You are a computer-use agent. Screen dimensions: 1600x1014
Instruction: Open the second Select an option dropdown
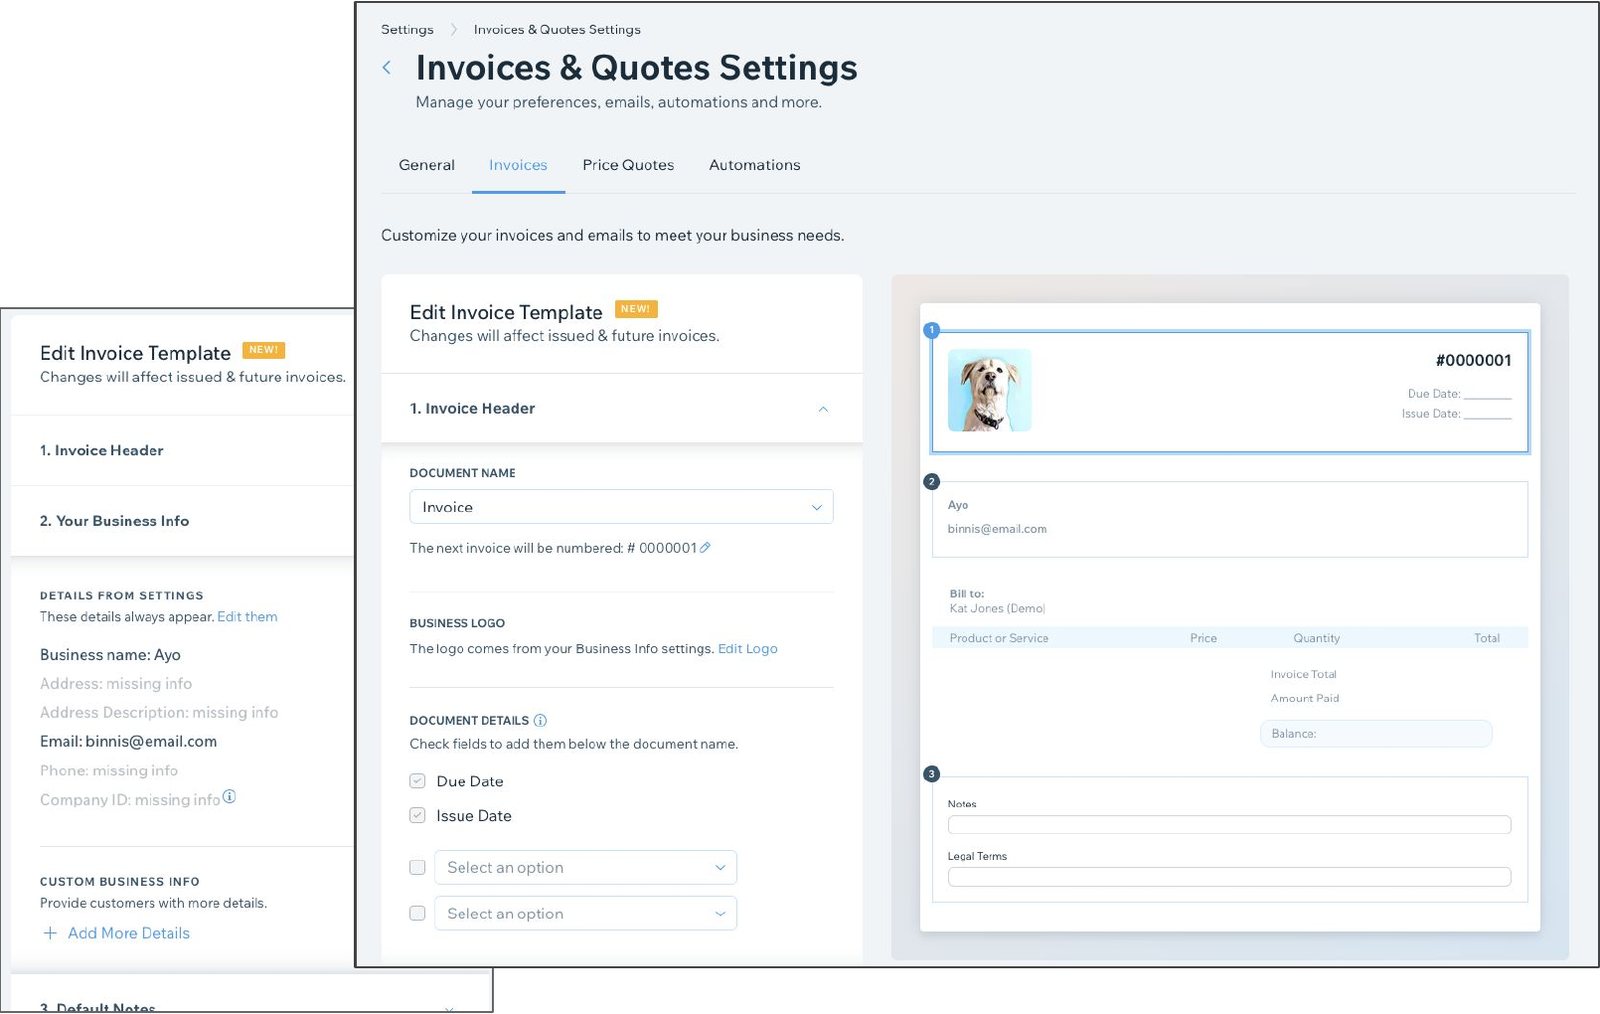(586, 913)
